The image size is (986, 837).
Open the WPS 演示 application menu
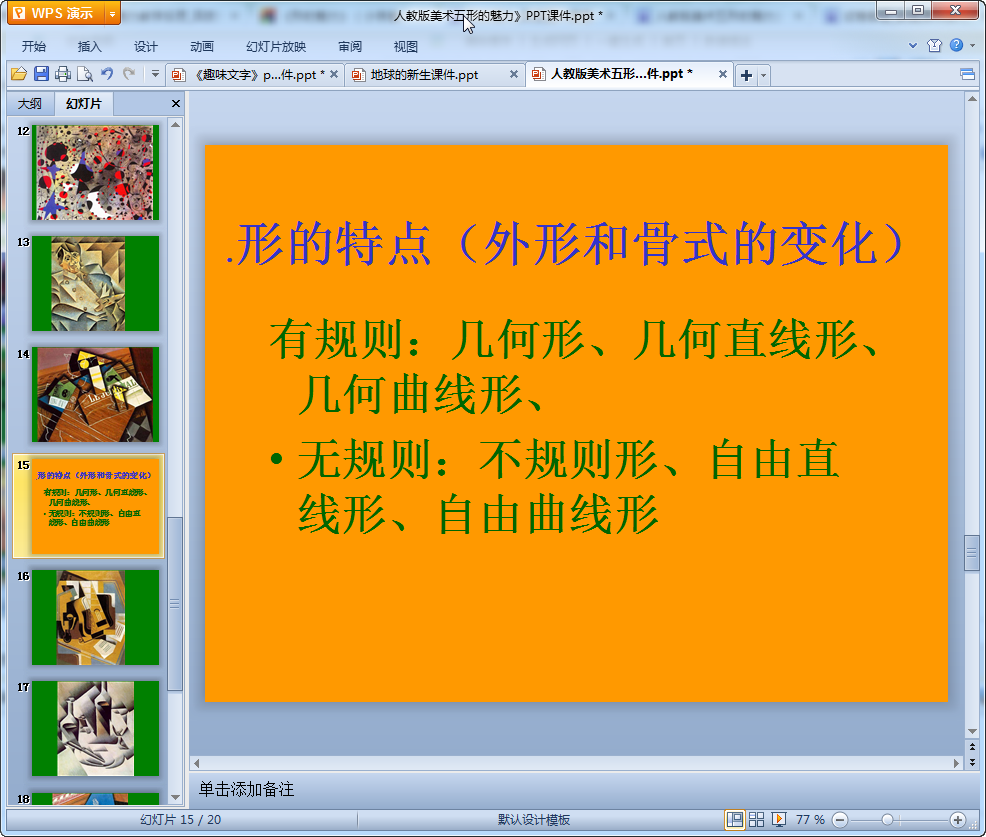[x=55, y=13]
